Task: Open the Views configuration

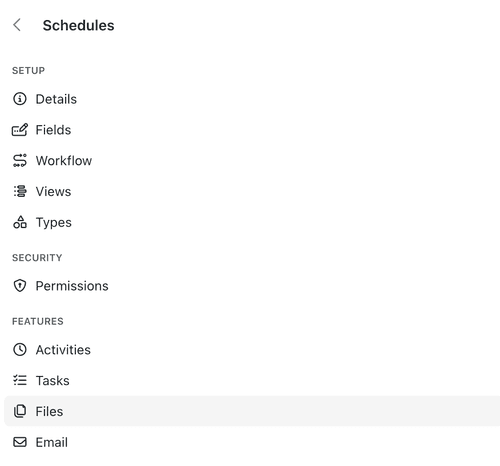Action: click(x=53, y=191)
